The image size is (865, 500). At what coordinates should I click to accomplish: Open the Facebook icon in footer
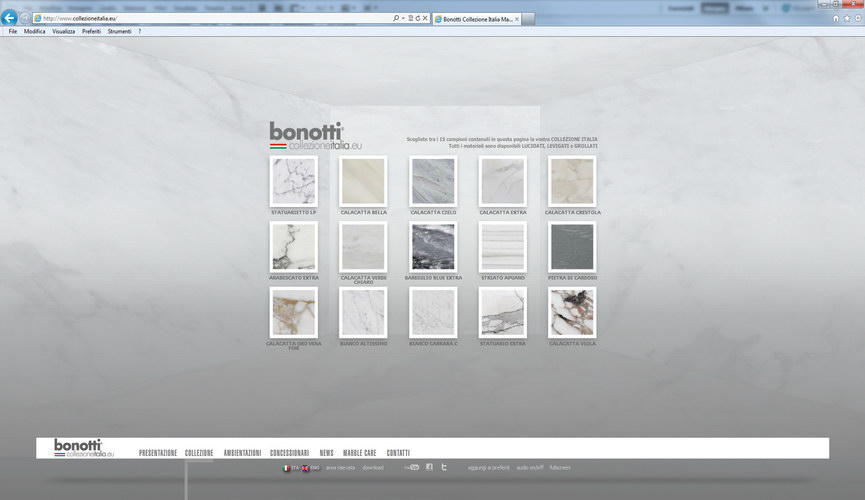pyautogui.click(x=429, y=467)
